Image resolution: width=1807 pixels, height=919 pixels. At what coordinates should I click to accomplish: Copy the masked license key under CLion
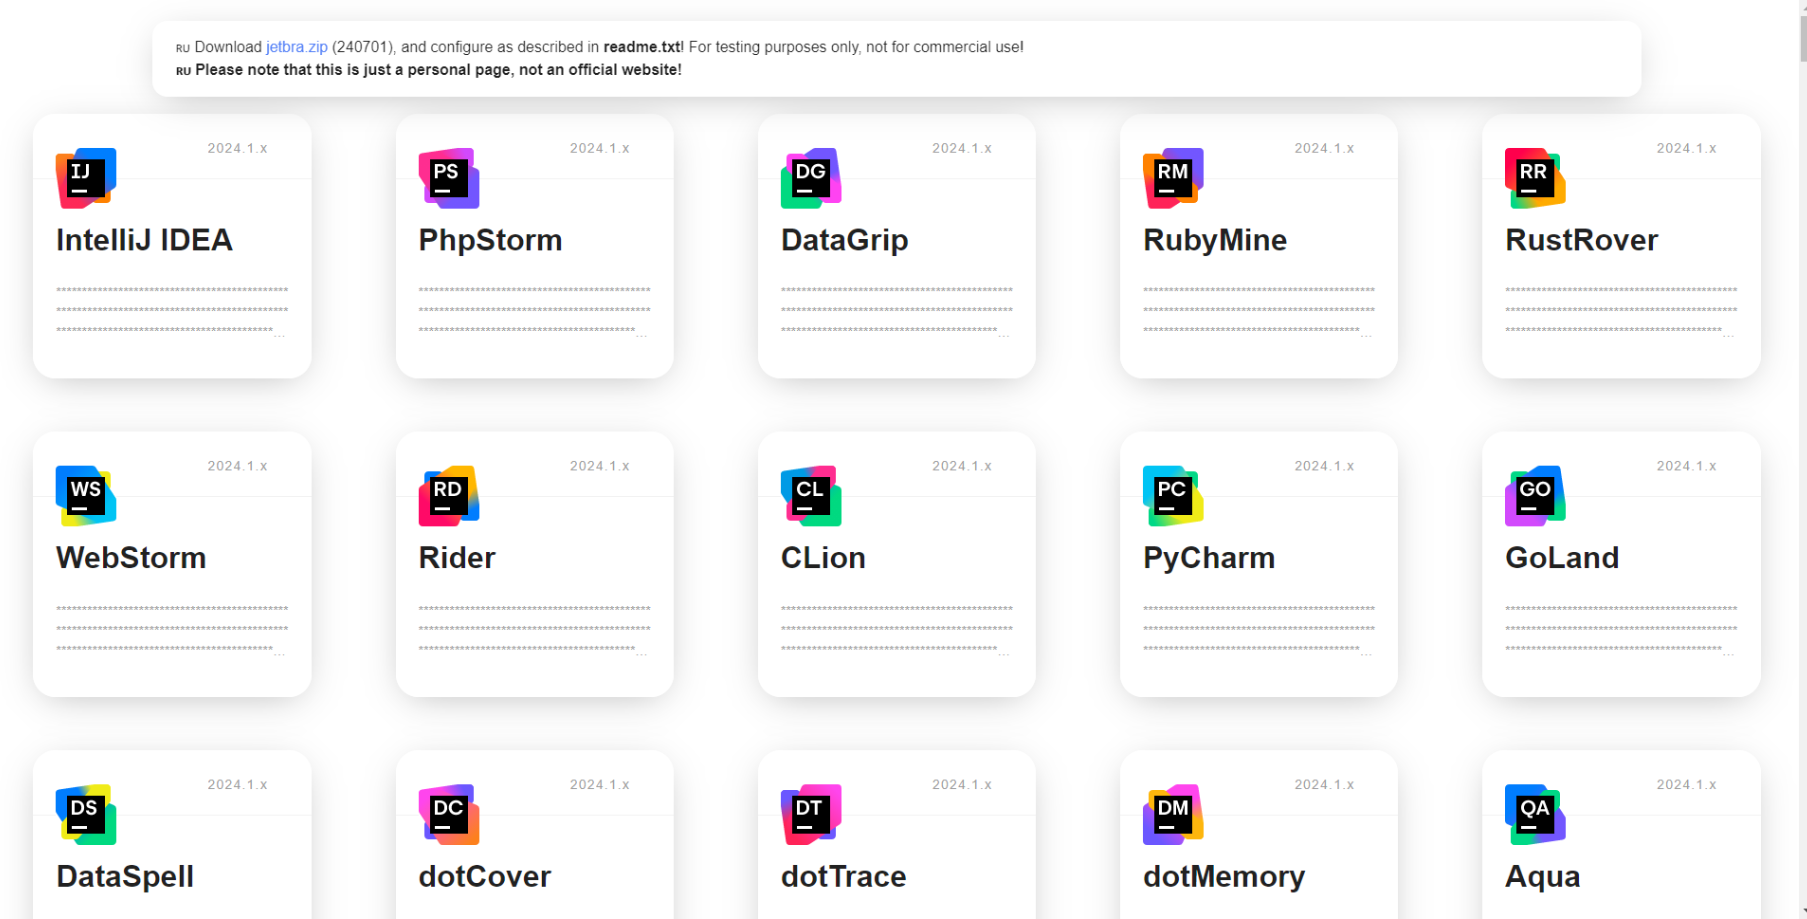tap(897, 630)
